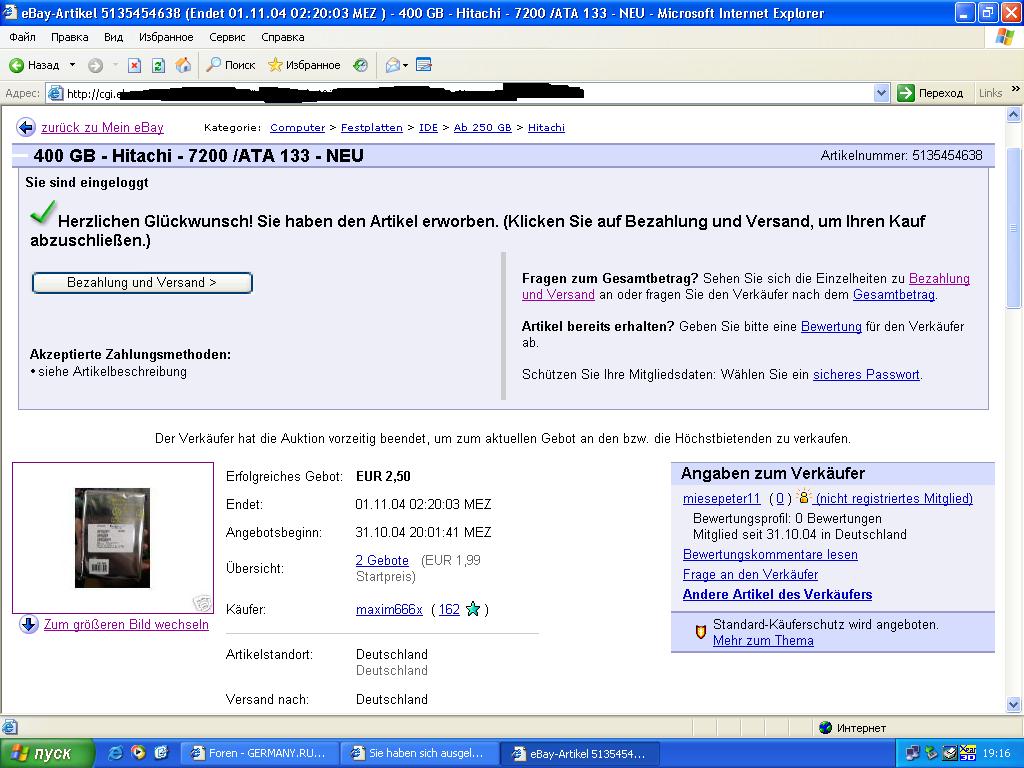The width and height of the screenshot is (1024, 768).
Task: Open the Hitachi category link
Action: [x=546, y=127]
